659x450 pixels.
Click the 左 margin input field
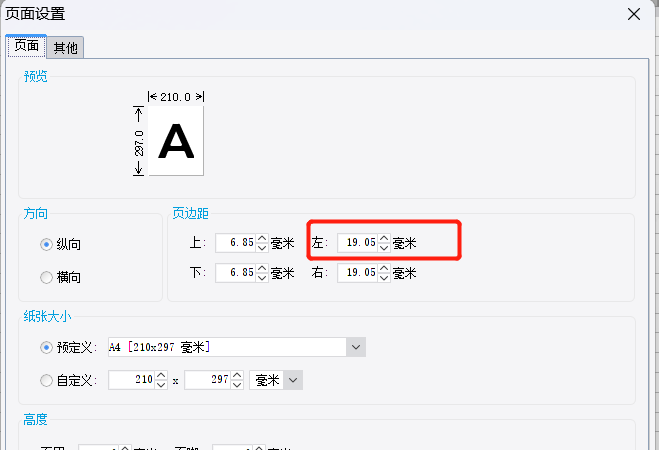(357, 243)
